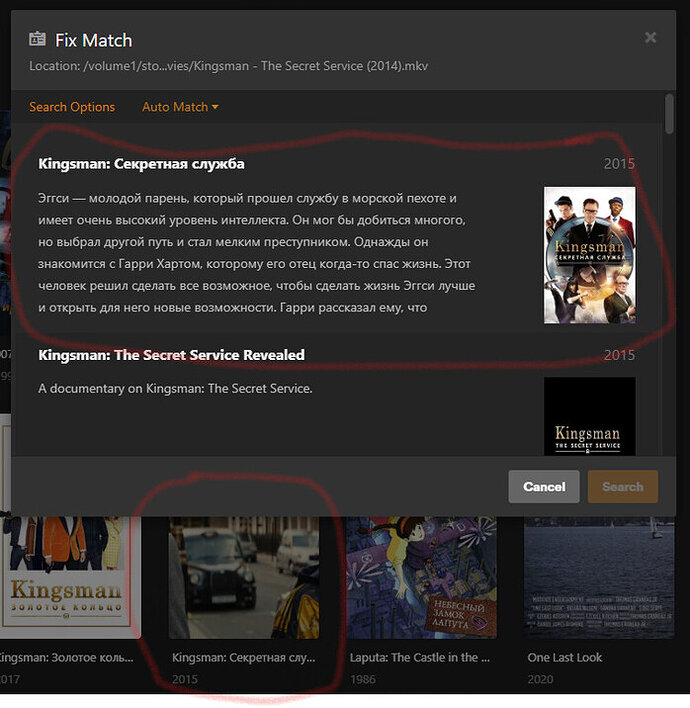Open the Kingsman: Секретная слу... taxi poster
This screenshot has width=690, height=708.
click(244, 578)
